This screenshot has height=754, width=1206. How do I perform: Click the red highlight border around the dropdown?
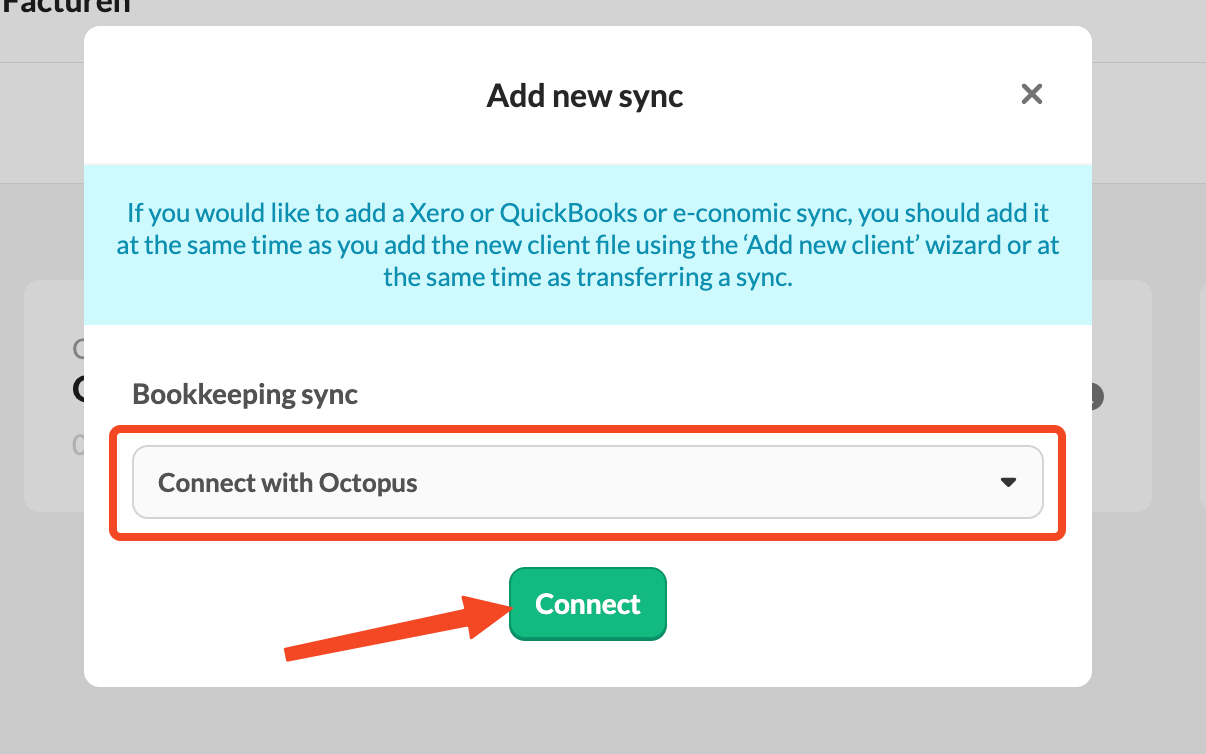(588, 428)
